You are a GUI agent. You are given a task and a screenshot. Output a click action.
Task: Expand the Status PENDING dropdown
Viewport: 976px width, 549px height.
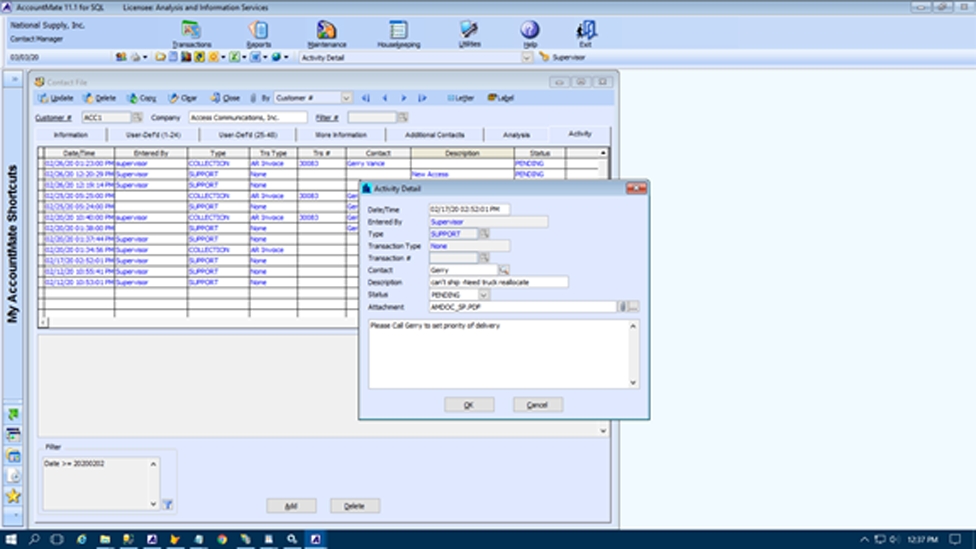(485, 295)
